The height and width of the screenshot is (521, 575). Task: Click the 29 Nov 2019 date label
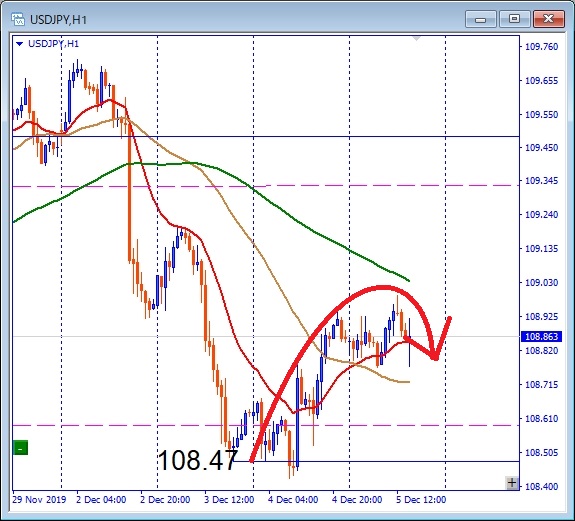pos(39,500)
